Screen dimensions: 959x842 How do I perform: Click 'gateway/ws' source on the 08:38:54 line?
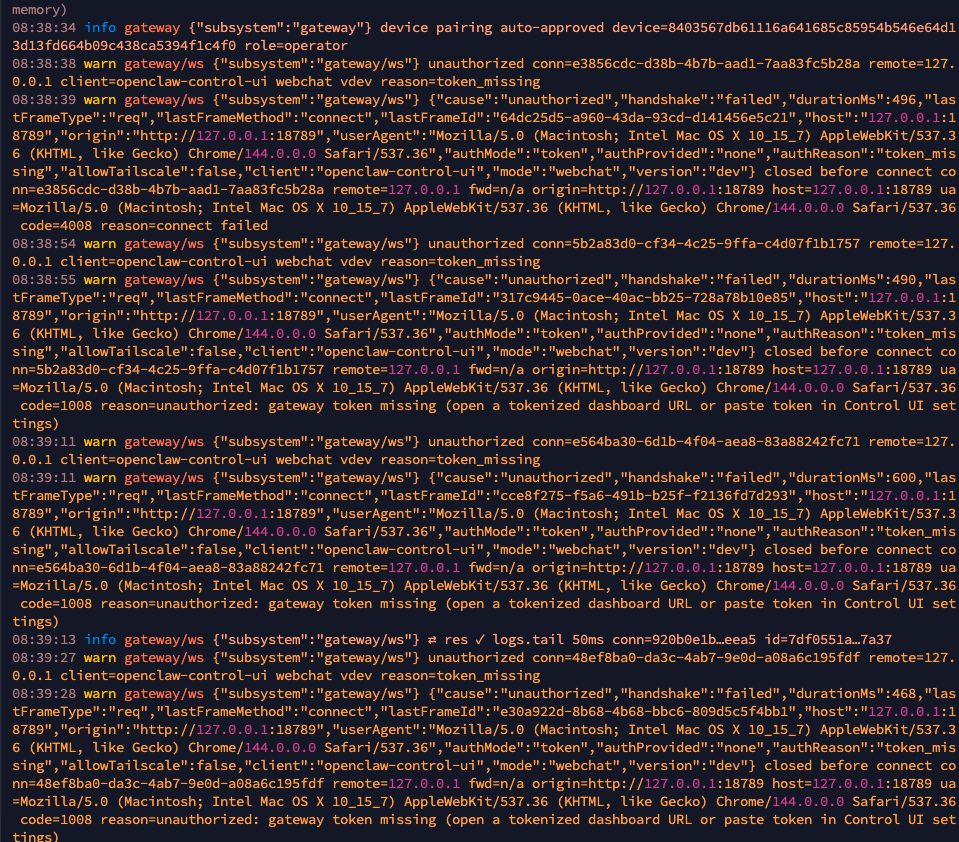164,243
